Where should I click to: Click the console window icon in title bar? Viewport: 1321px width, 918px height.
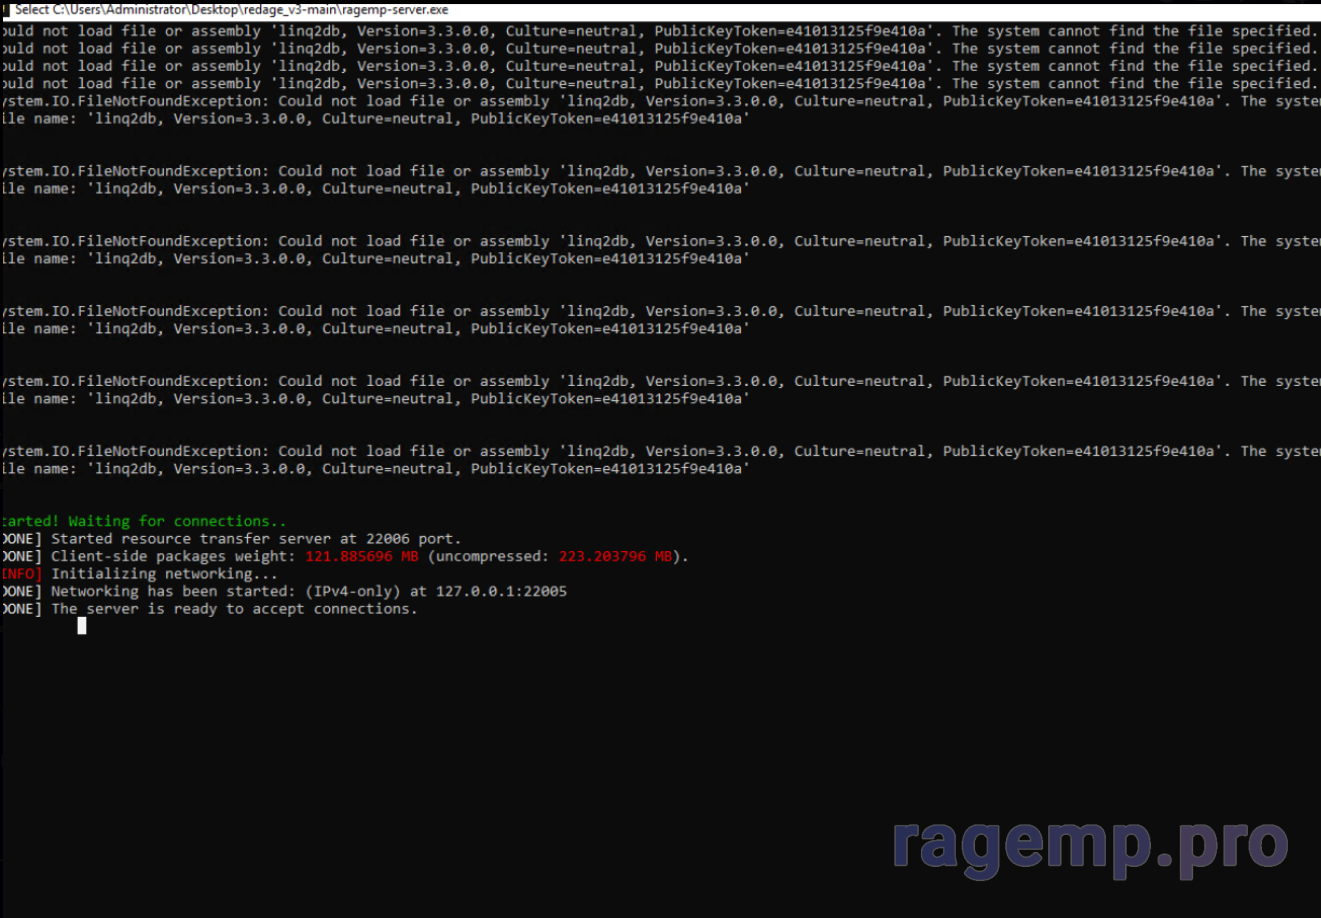click(5, 9)
